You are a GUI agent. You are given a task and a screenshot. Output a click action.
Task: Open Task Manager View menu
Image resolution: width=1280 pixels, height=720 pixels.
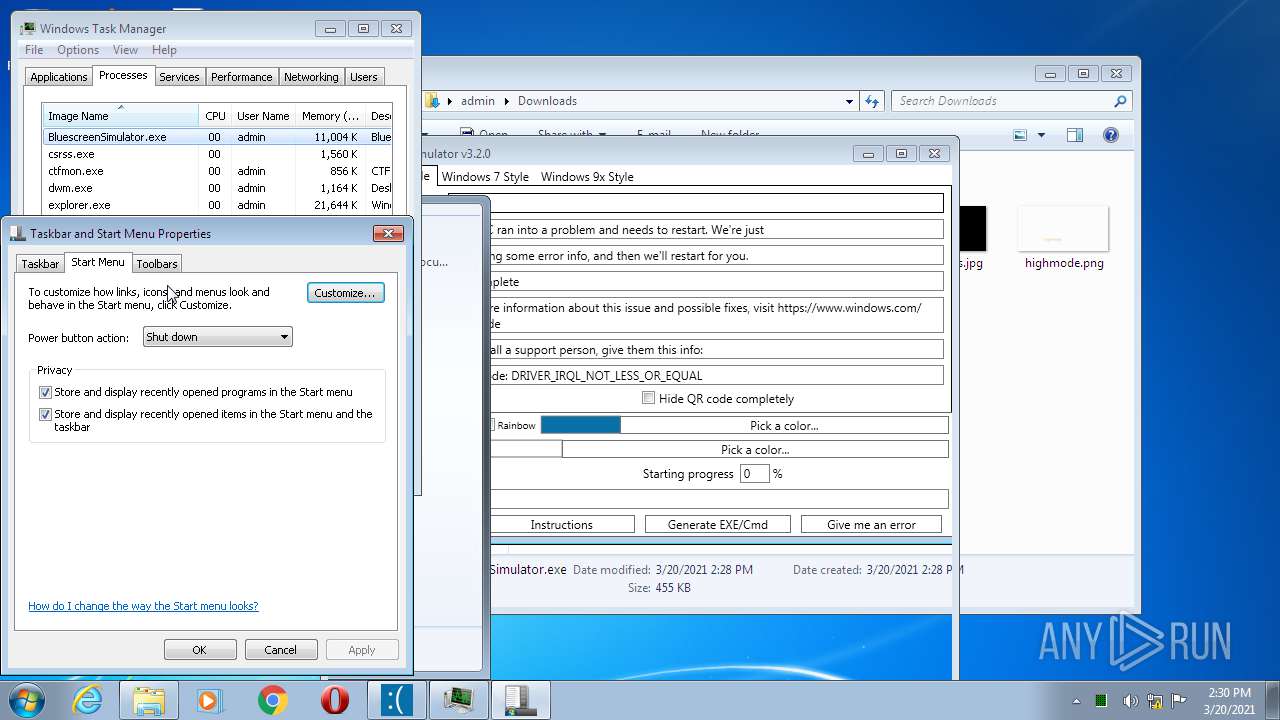click(x=125, y=50)
